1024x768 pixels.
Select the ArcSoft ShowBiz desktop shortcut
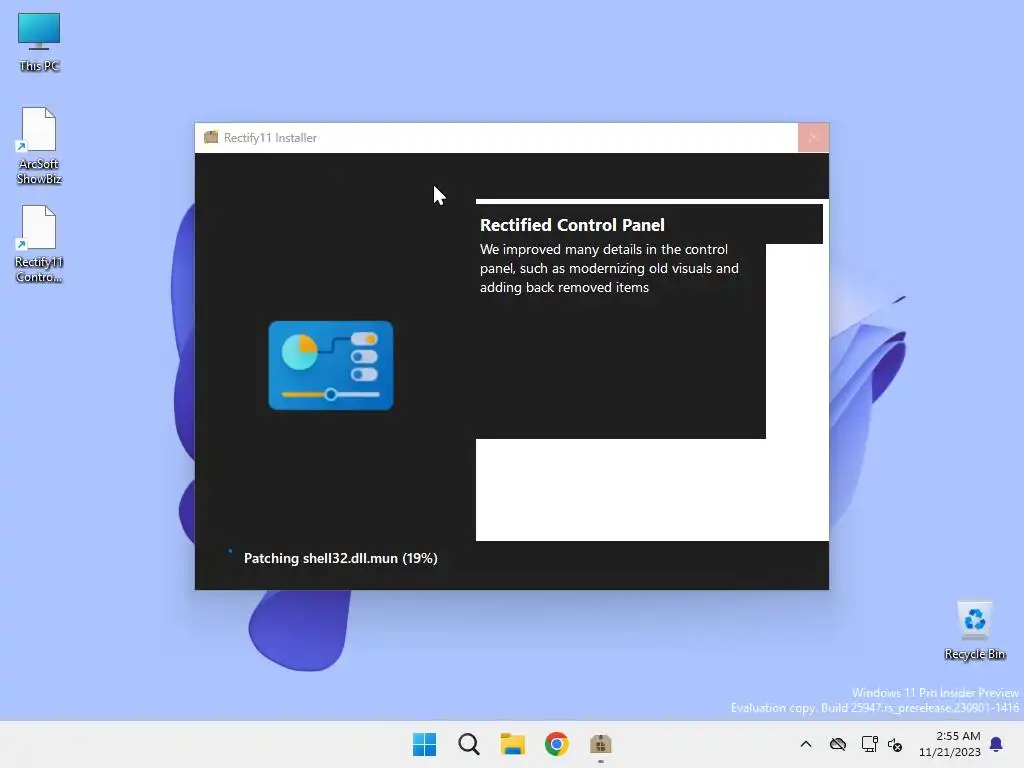39,146
